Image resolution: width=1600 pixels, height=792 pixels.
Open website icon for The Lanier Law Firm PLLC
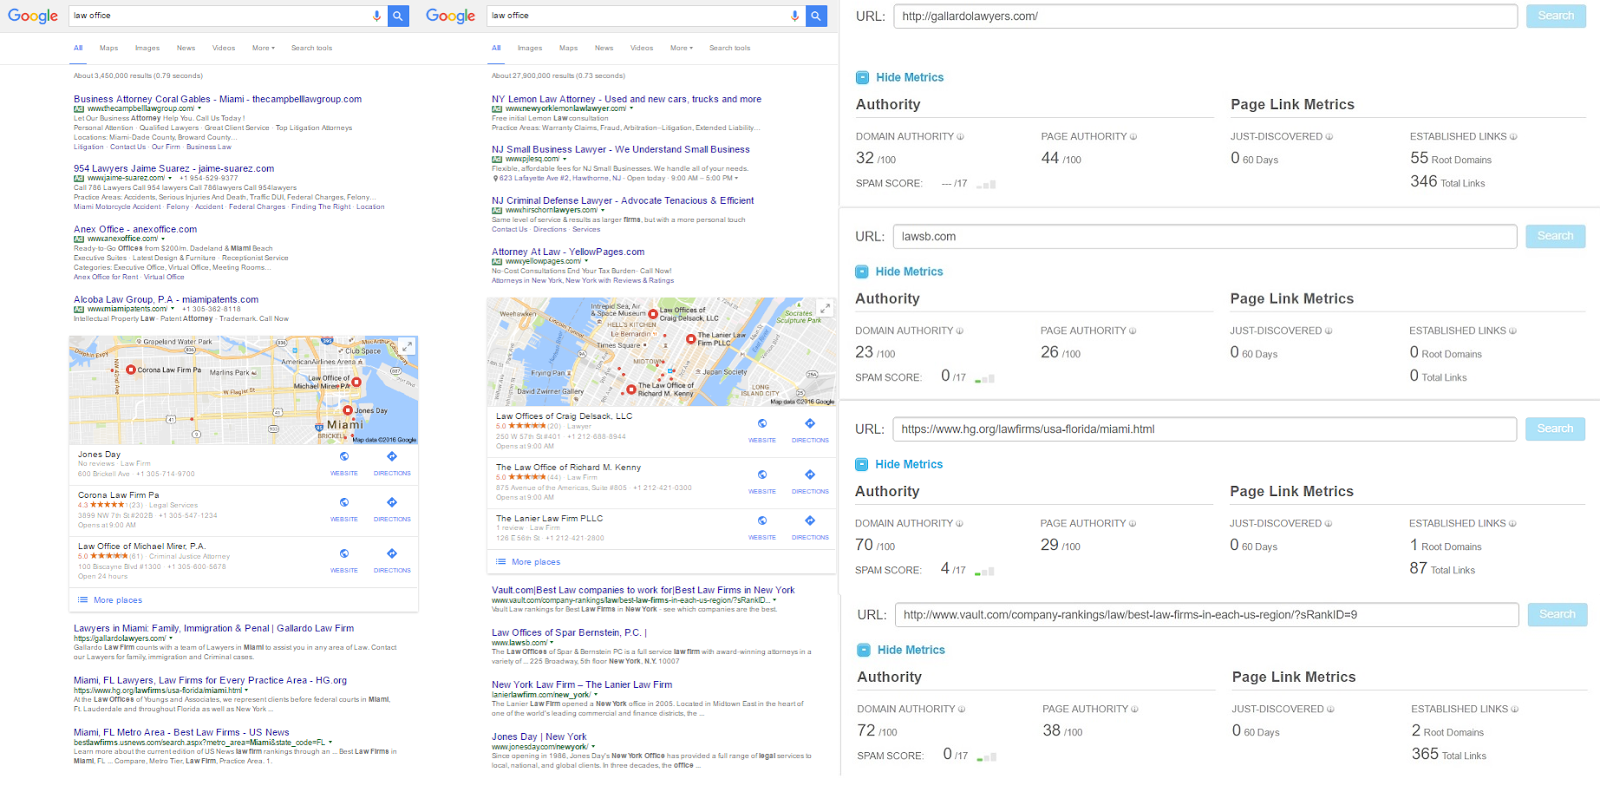click(762, 521)
